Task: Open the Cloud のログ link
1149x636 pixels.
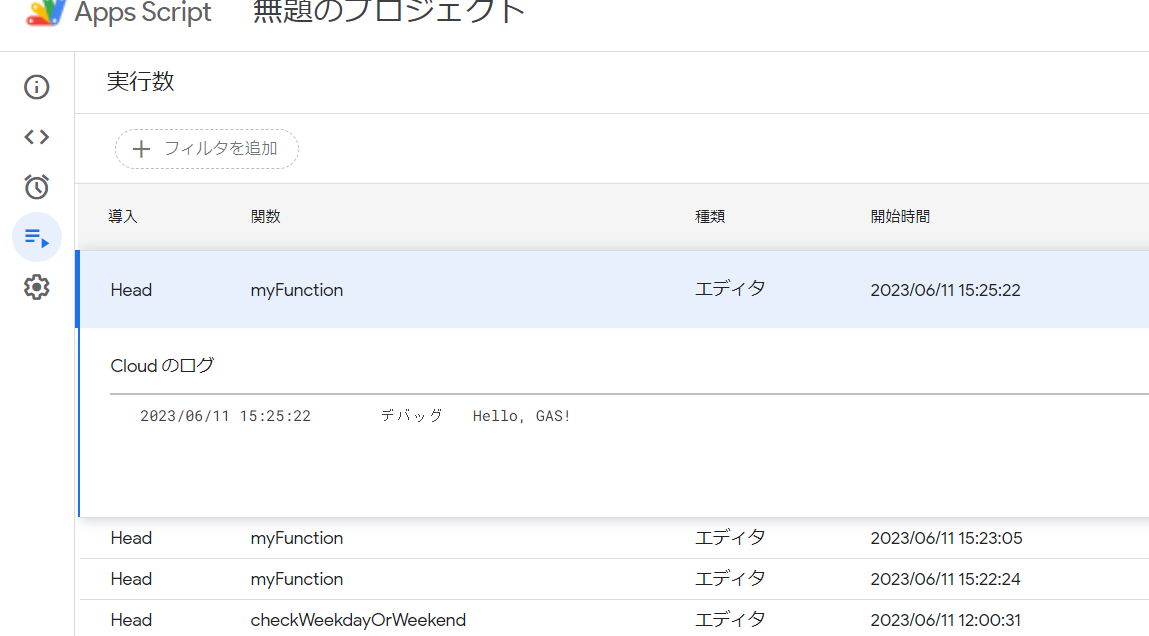Action: point(162,365)
